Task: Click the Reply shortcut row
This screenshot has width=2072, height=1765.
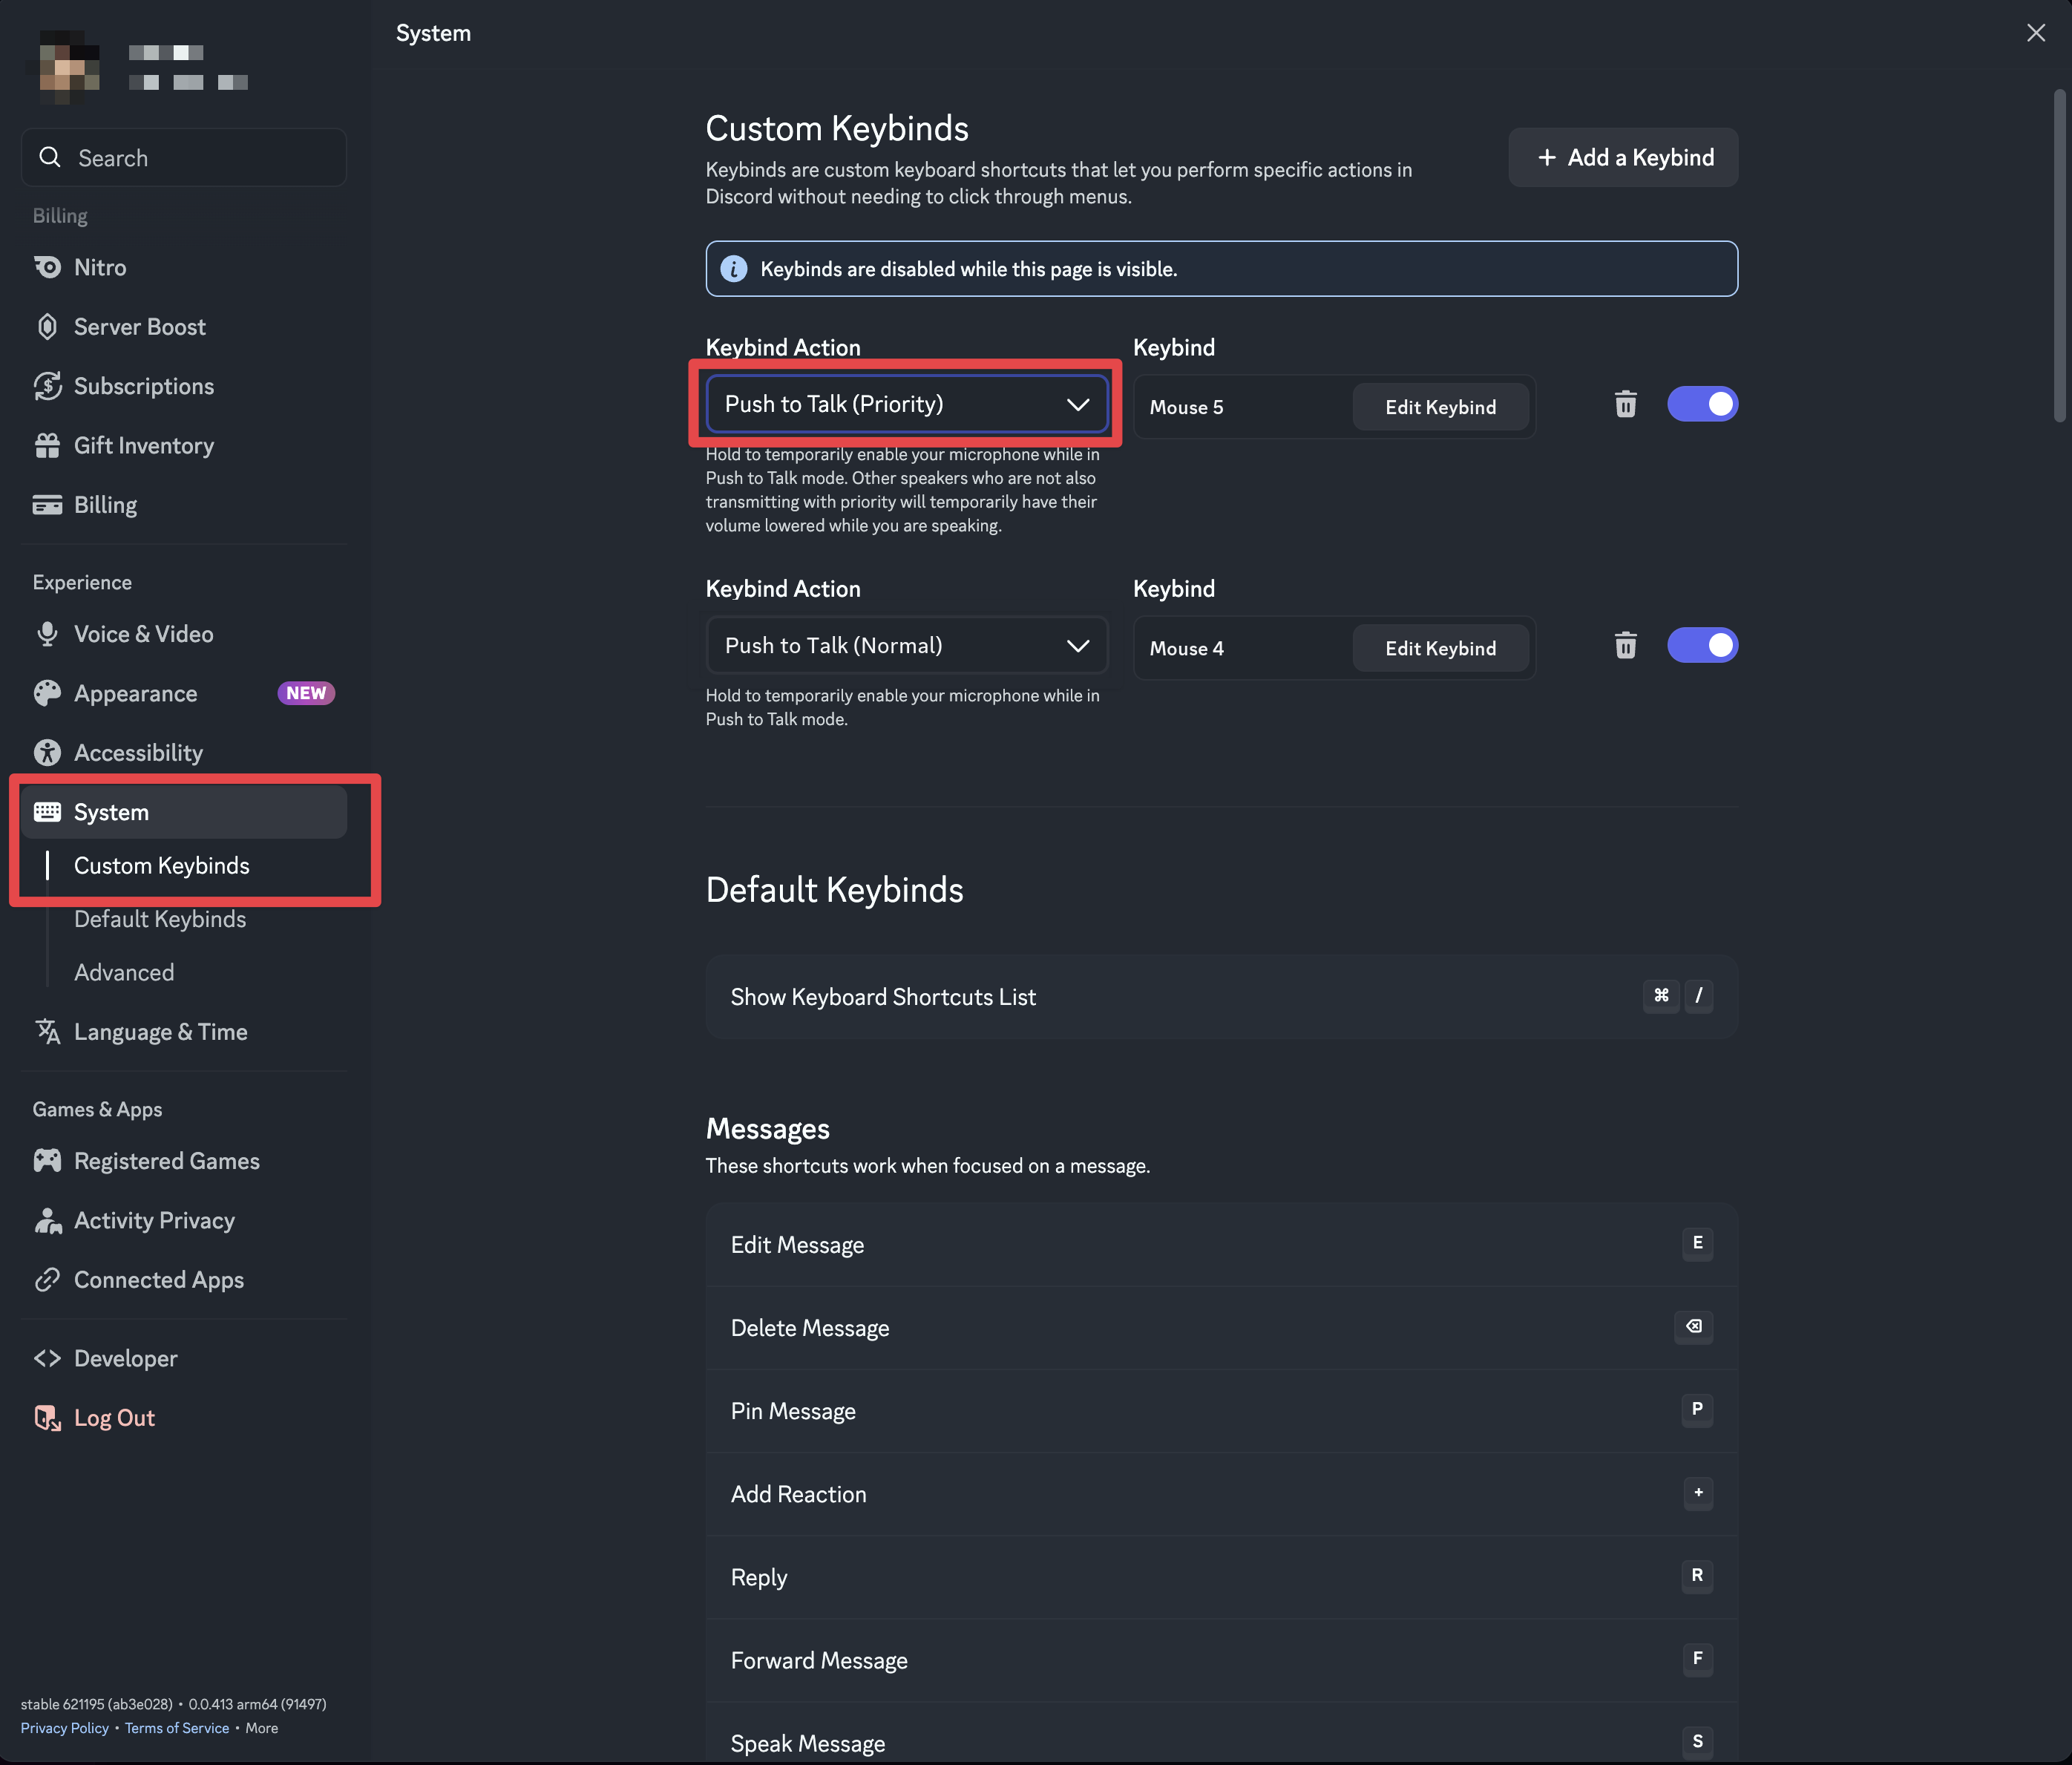Action: (1221, 1576)
